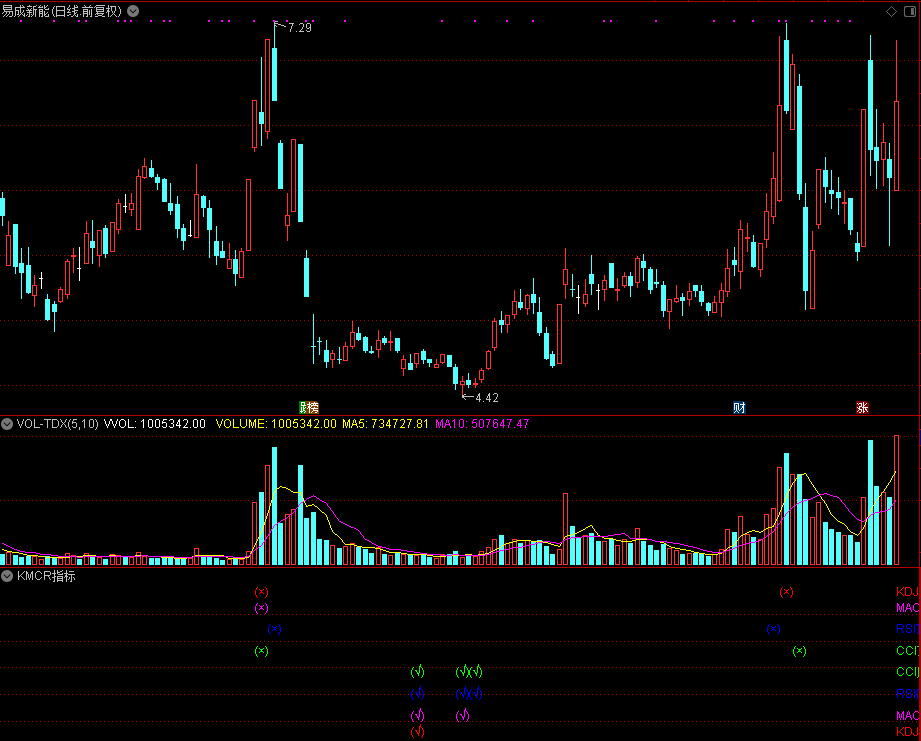The height and width of the screenshot is (741, 921).
Task: Click the tallest volume bar at far right
Action: [896, 500]
